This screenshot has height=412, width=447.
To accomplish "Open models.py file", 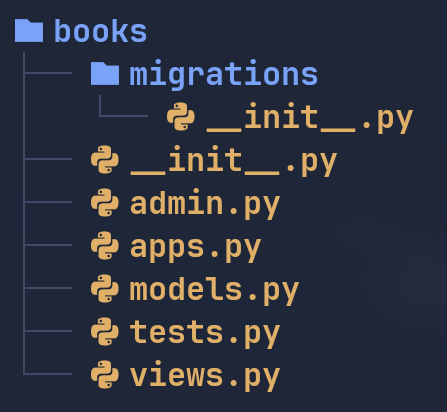I will pyautogui.click(x=214, y=290).
